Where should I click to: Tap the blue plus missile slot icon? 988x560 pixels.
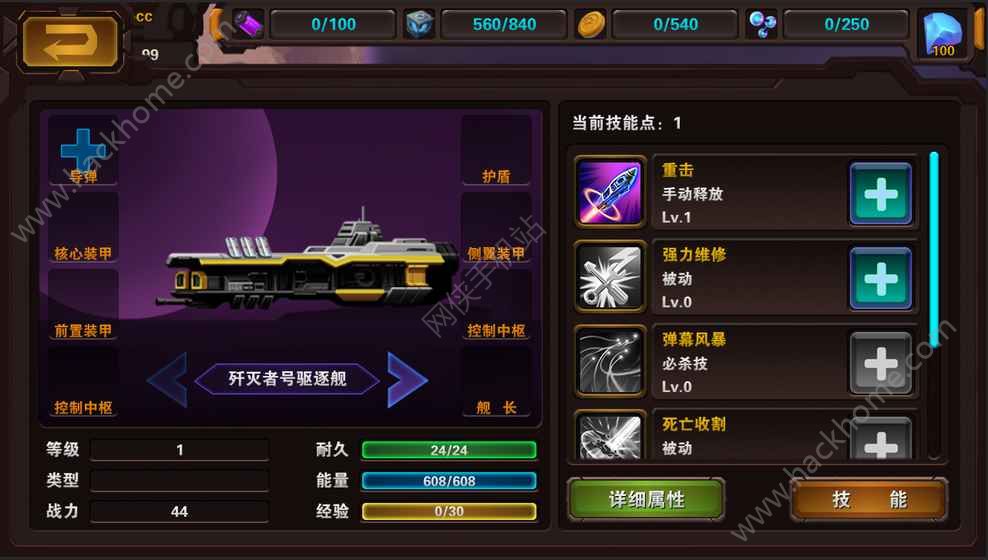pos(83,151)
